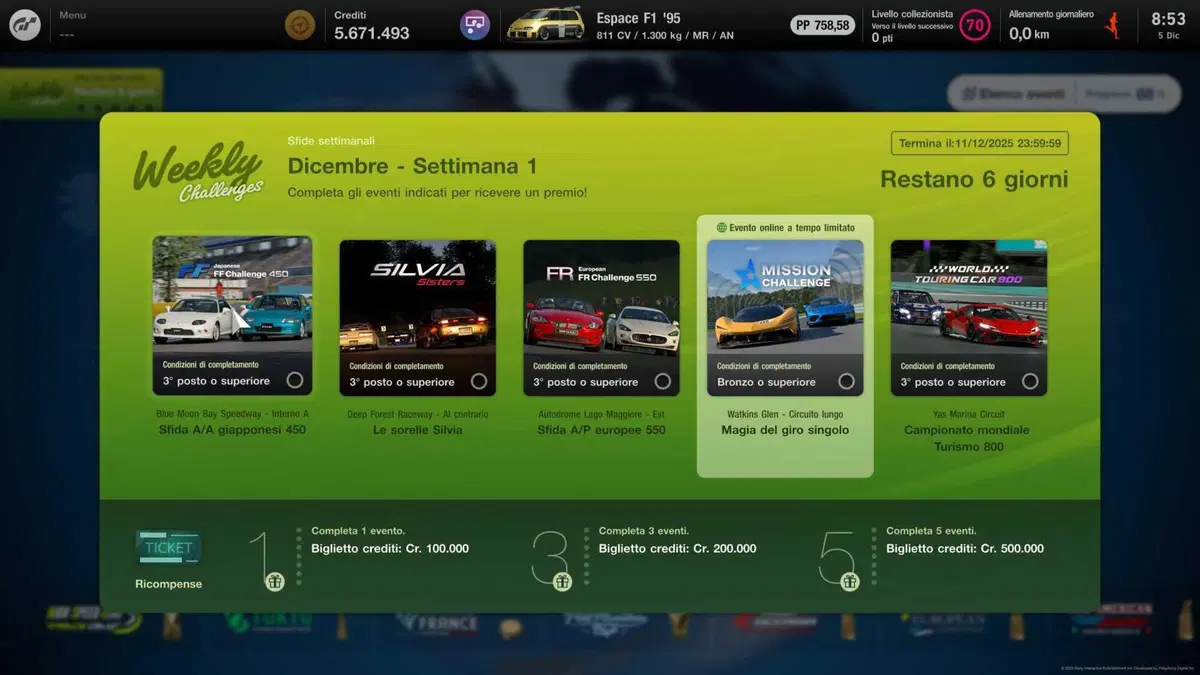Click Blue Moon Bay Speedway - Interno A label
This screenshot has width=1200, height=675.
click(x=232, y=414)
